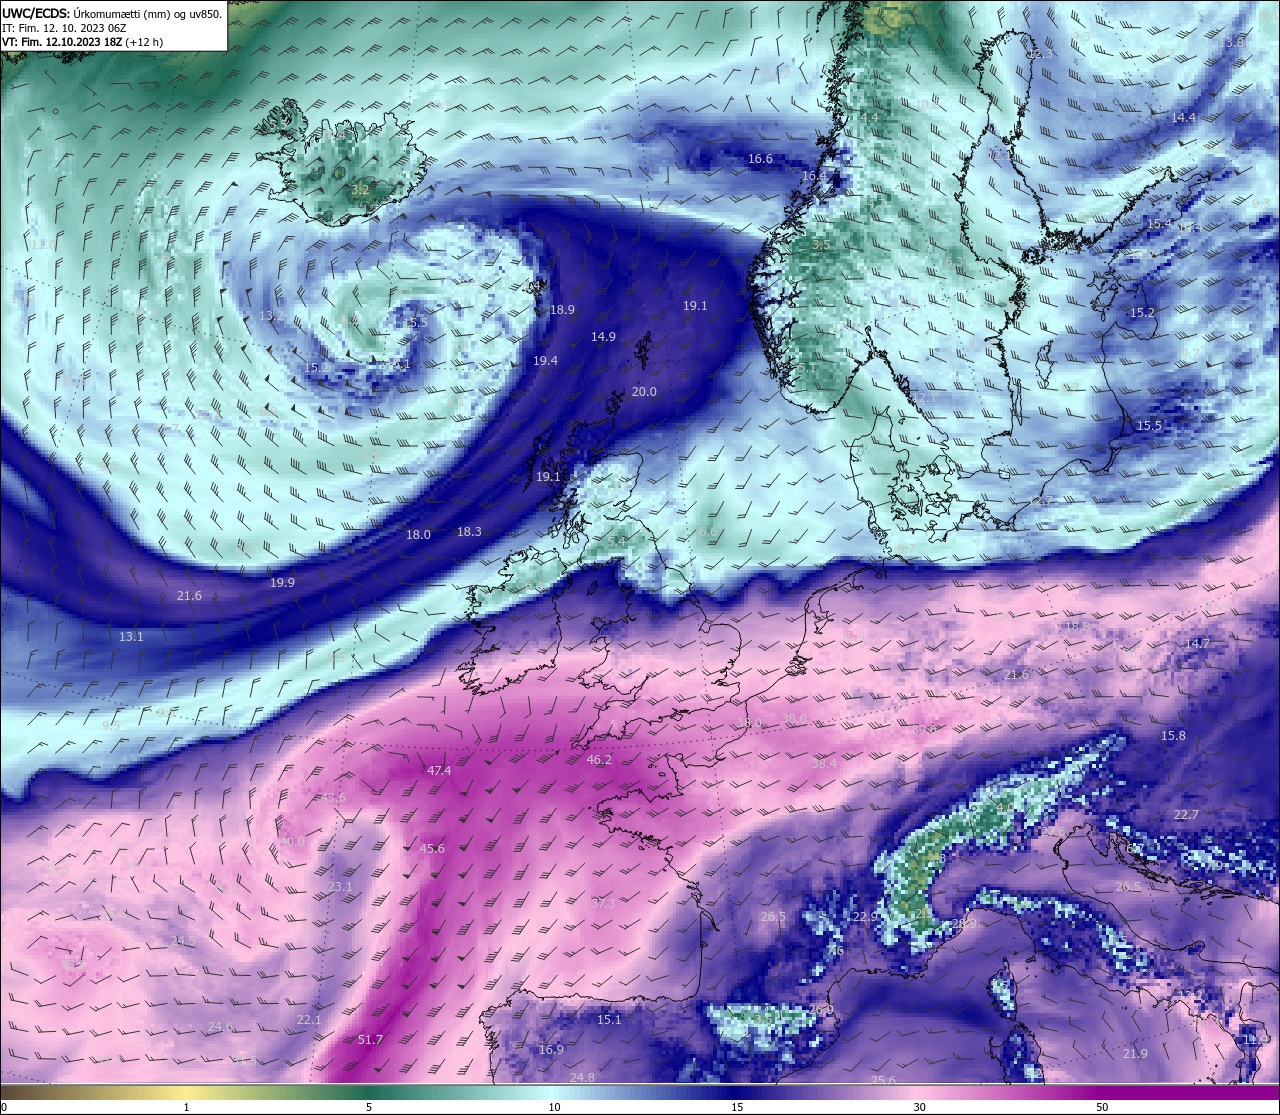Click the 5 tick on the color scale

point(369,1107)
